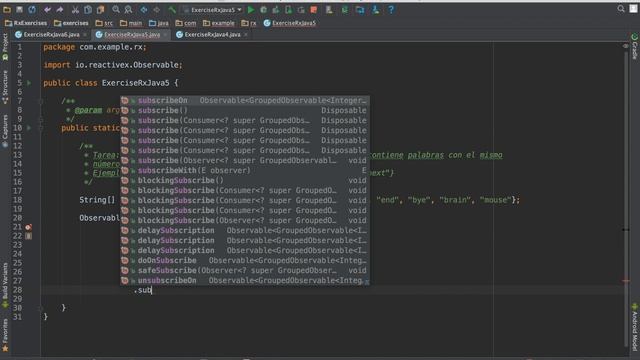Click the red error stripe marker
Viewport: 640px width, 360px height.
626,281
